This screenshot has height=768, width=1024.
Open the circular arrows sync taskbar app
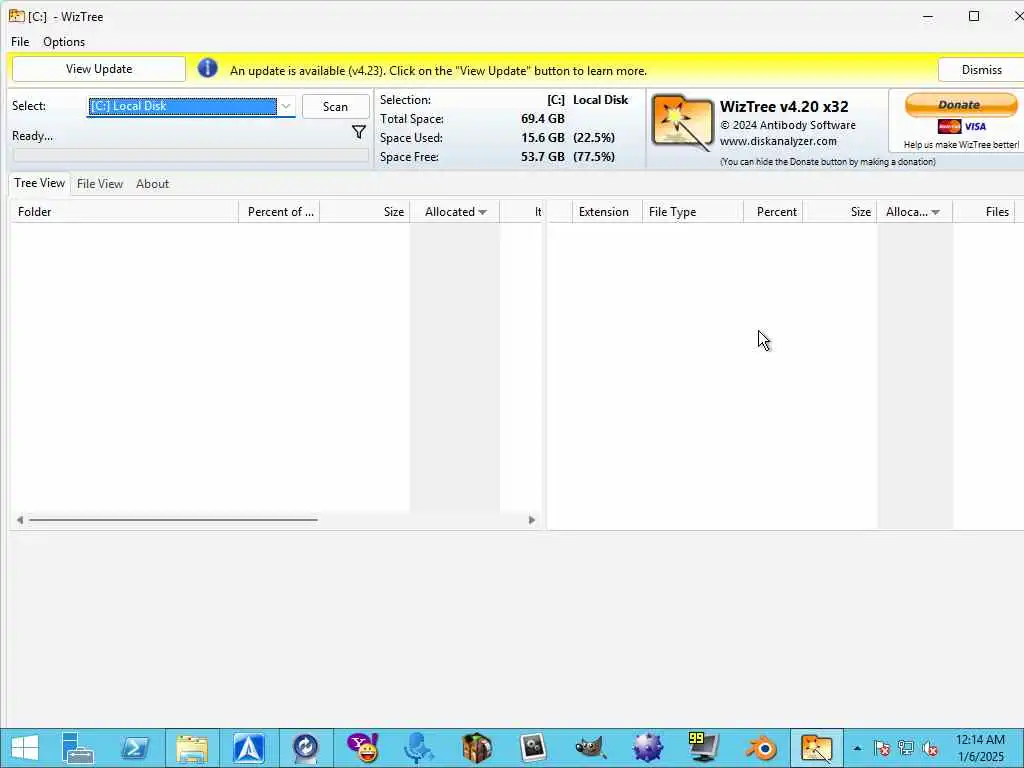point(306,748)
